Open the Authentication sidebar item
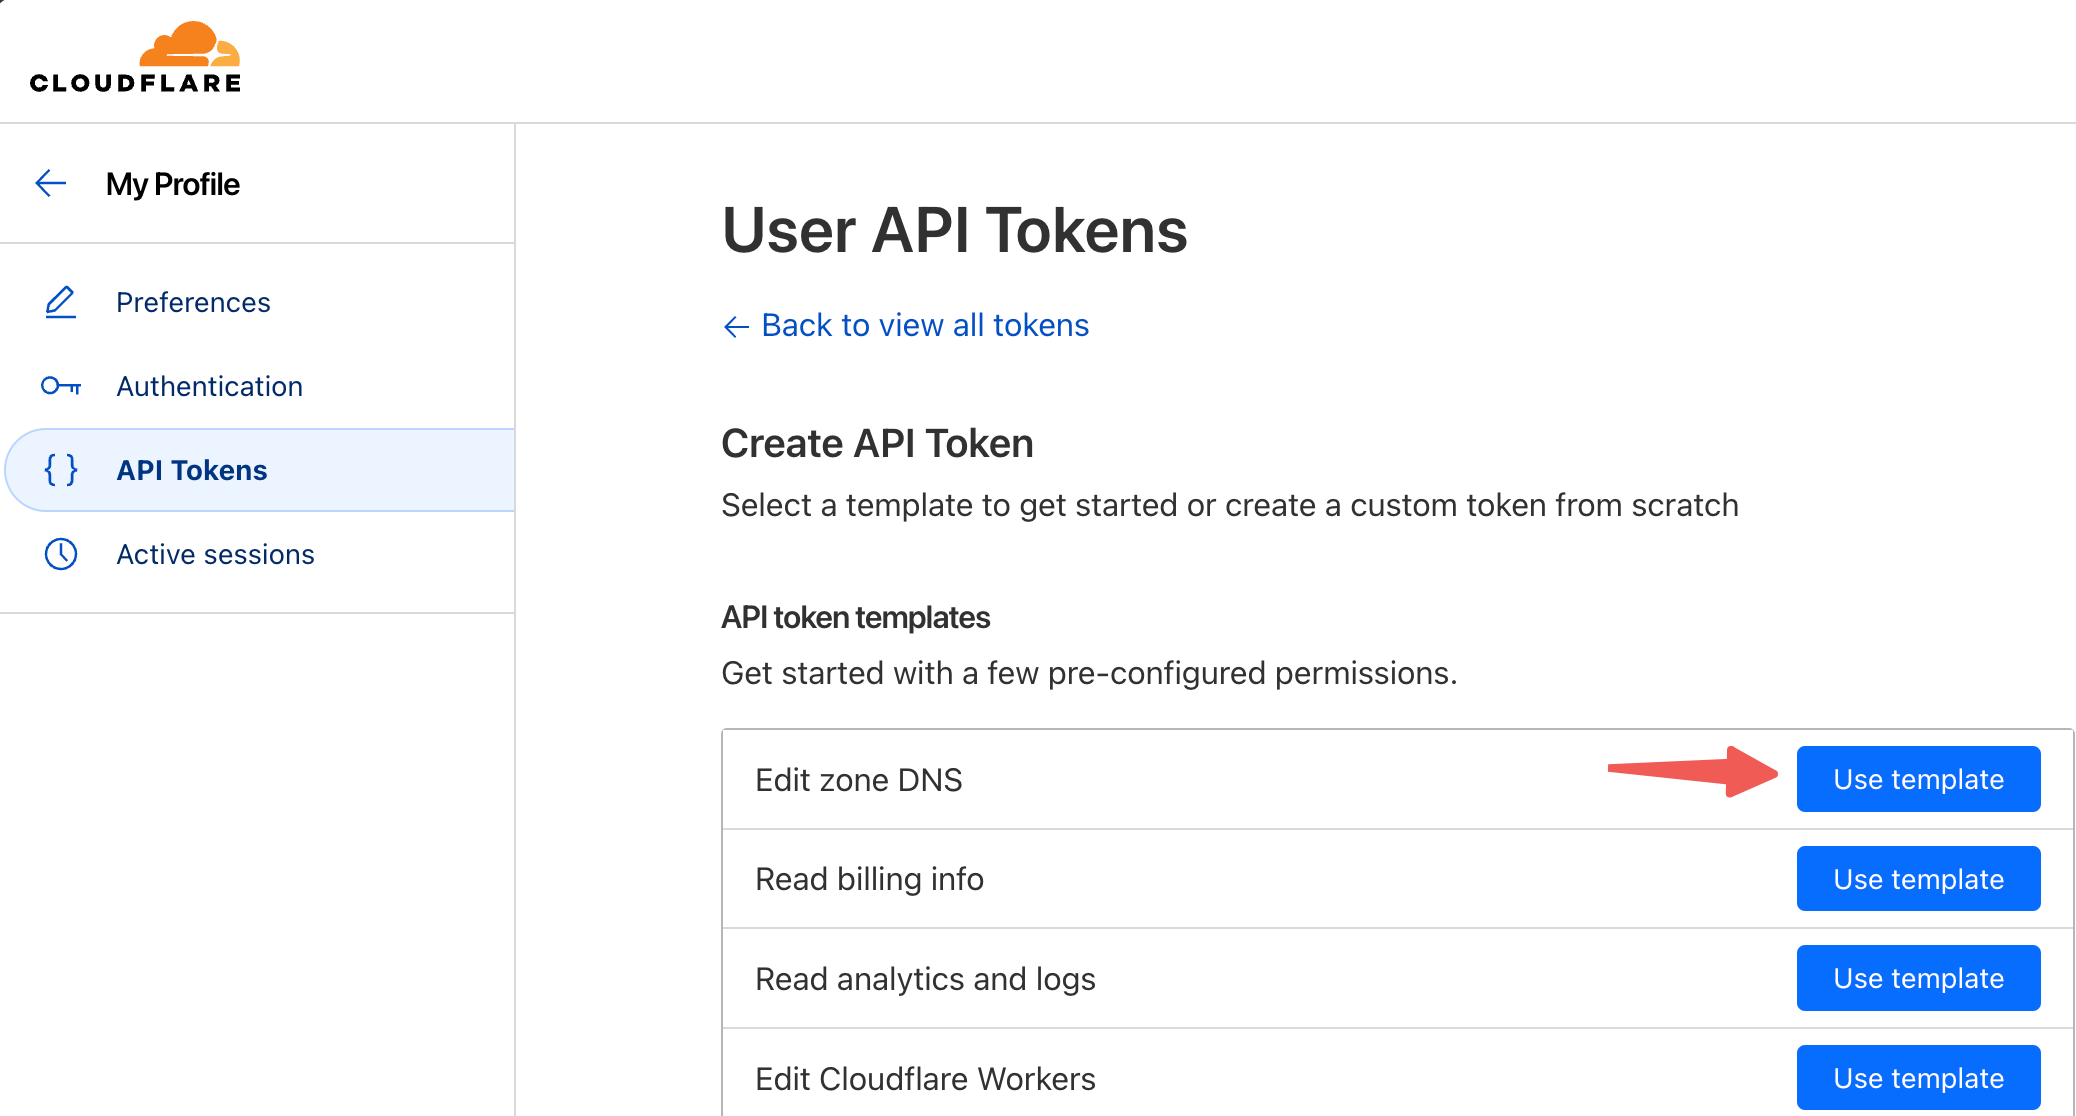 click(x=209, y=386)
